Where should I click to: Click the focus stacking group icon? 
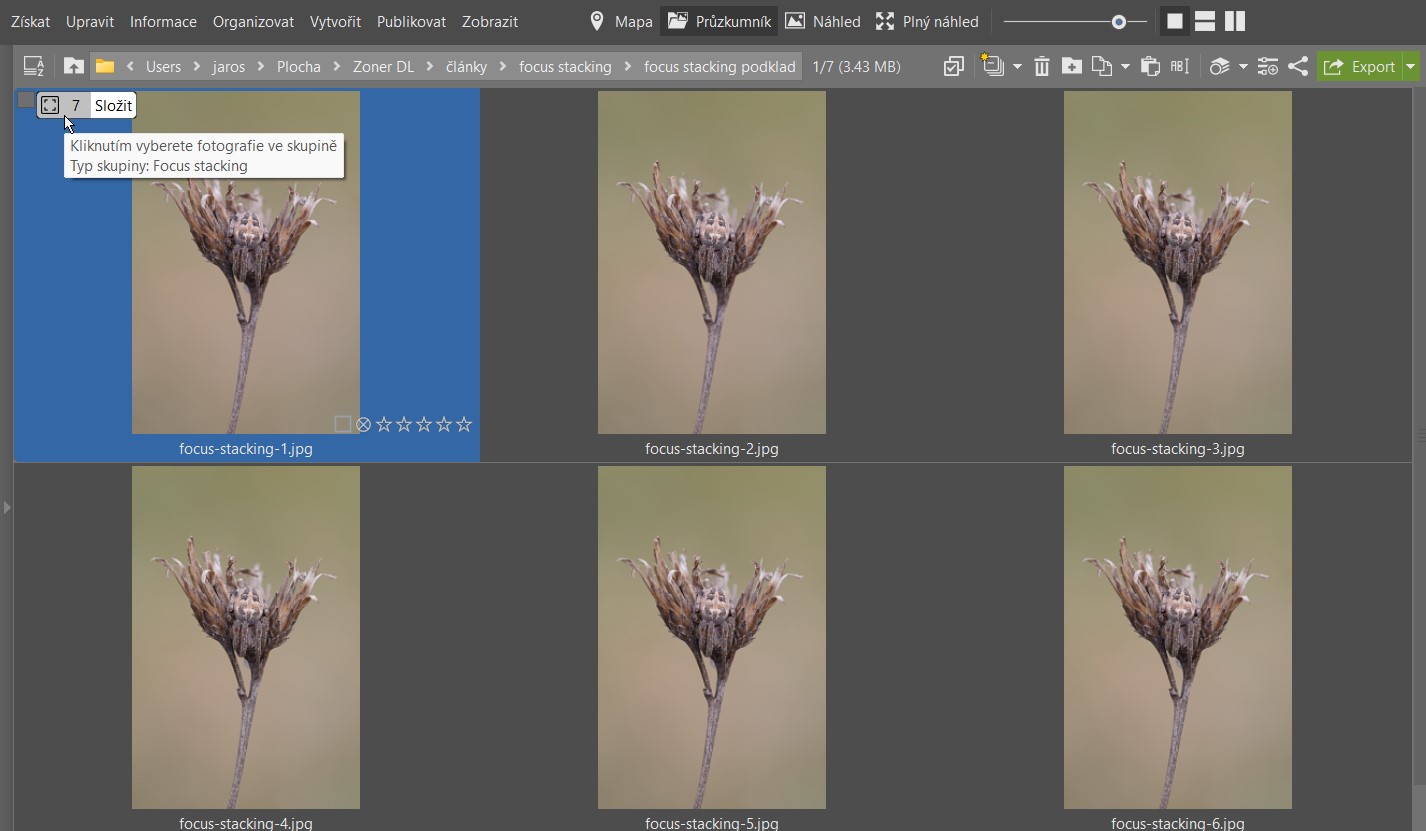50,105
